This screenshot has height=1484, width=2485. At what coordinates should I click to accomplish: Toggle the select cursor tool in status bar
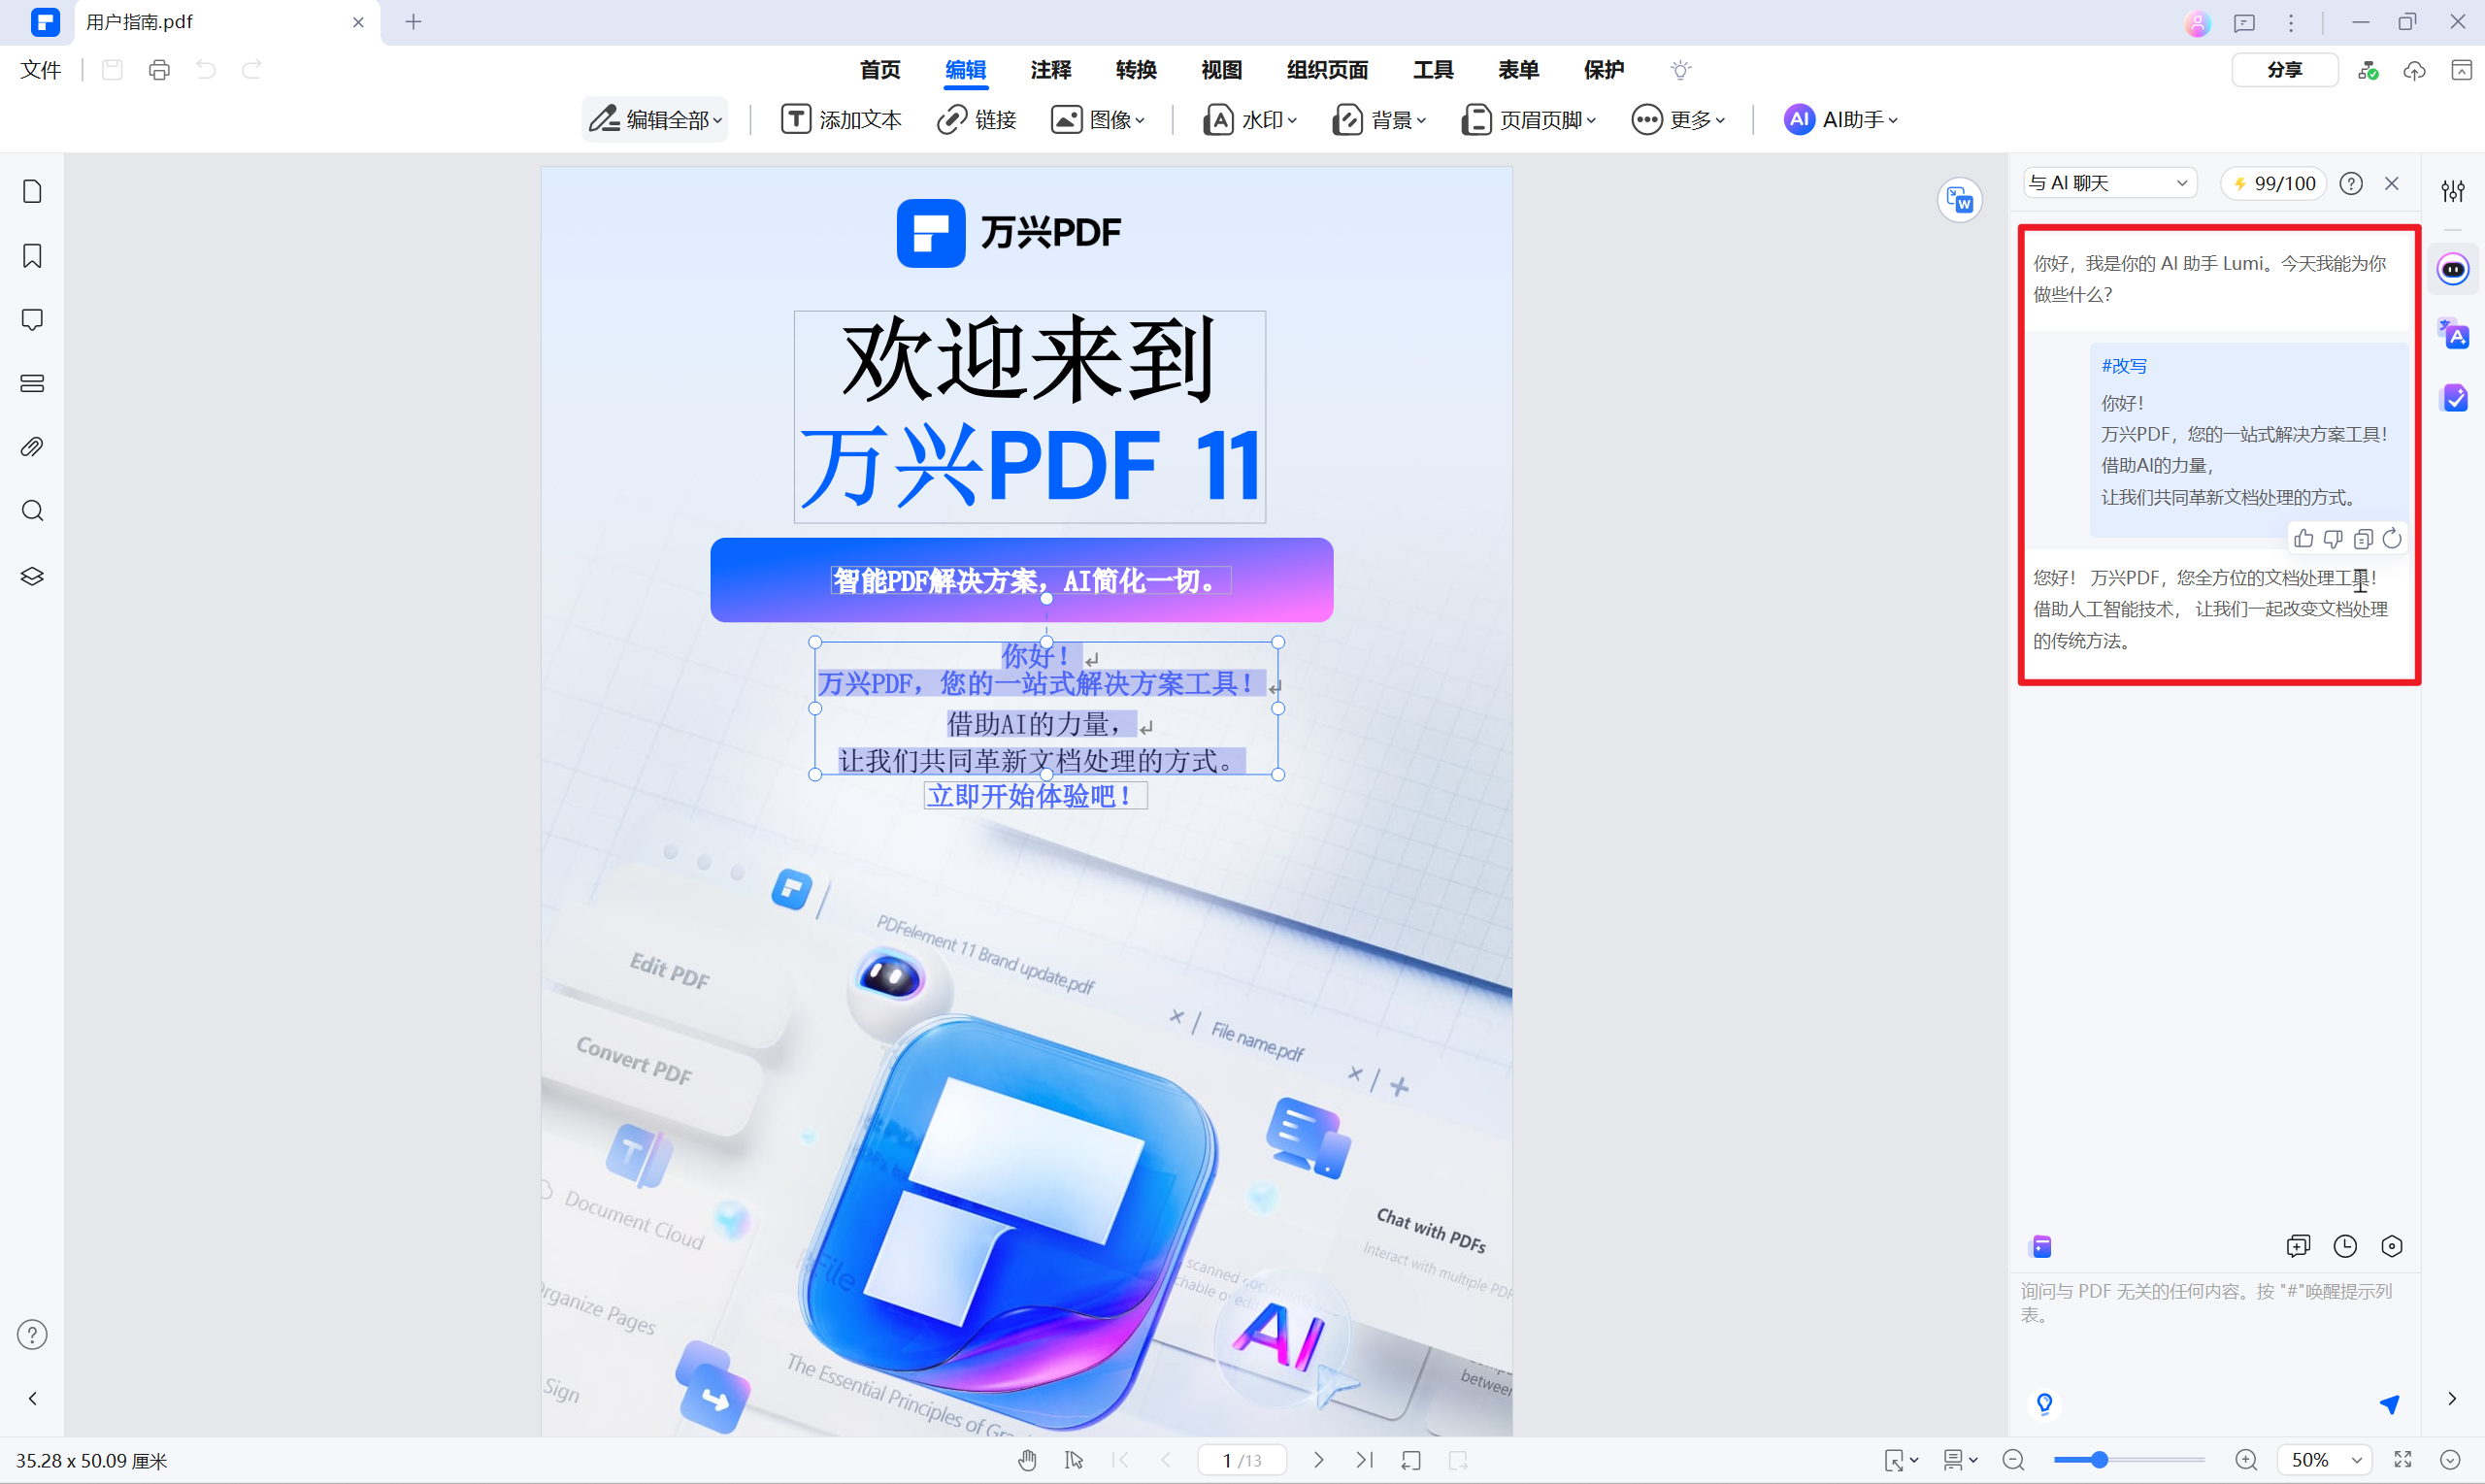1074,1460
